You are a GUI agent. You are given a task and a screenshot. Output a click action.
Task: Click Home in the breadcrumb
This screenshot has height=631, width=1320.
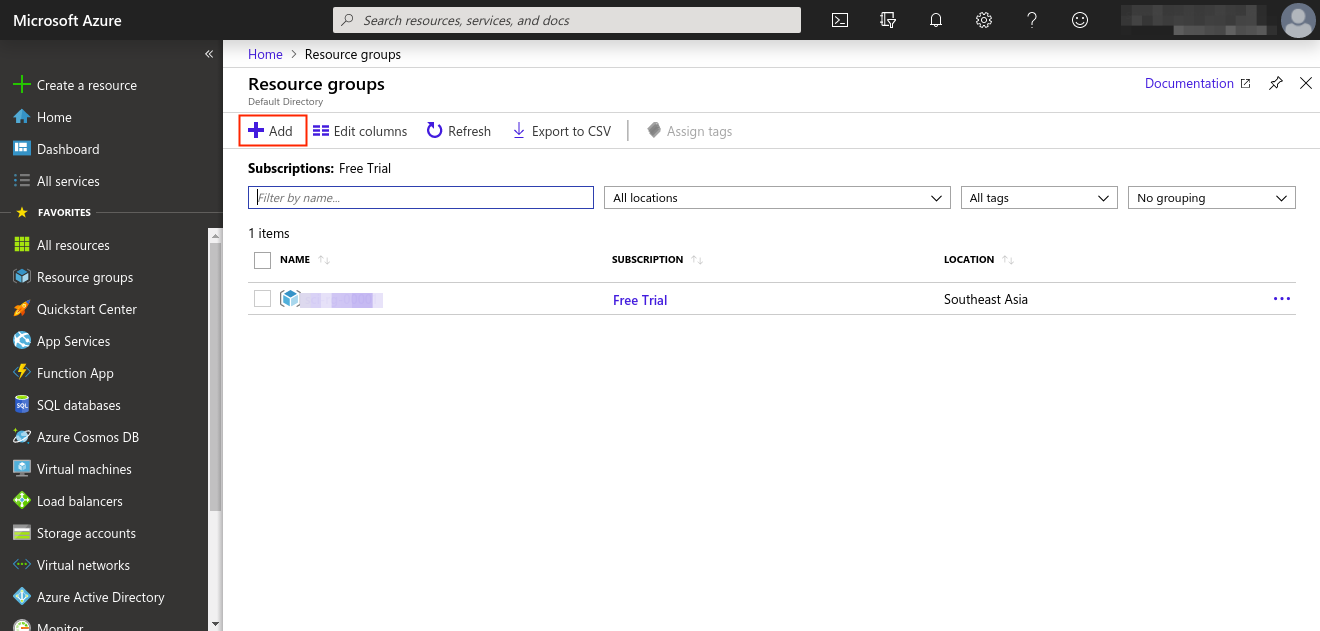pos(265,54)
